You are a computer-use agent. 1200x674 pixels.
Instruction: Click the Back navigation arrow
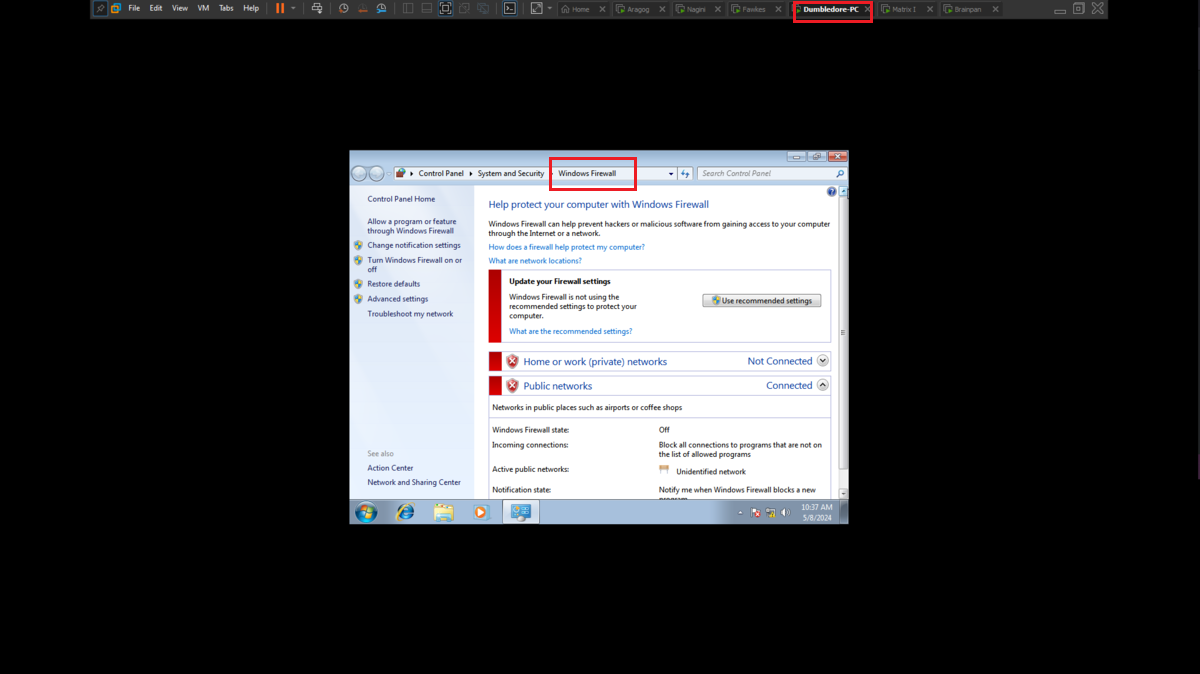click(360, 173)
